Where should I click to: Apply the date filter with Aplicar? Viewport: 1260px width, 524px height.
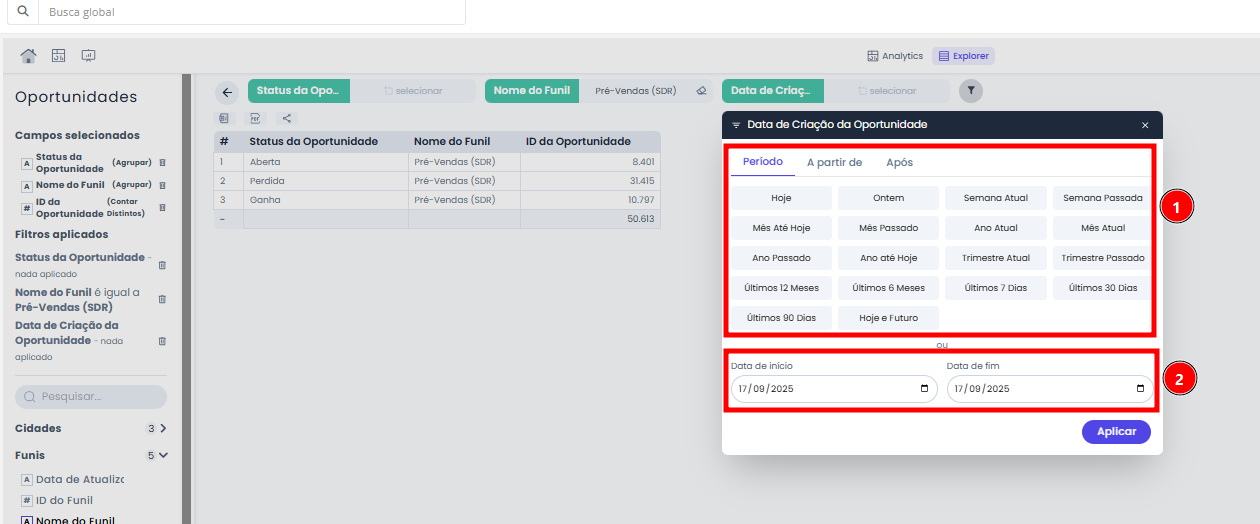[1116, 431]
